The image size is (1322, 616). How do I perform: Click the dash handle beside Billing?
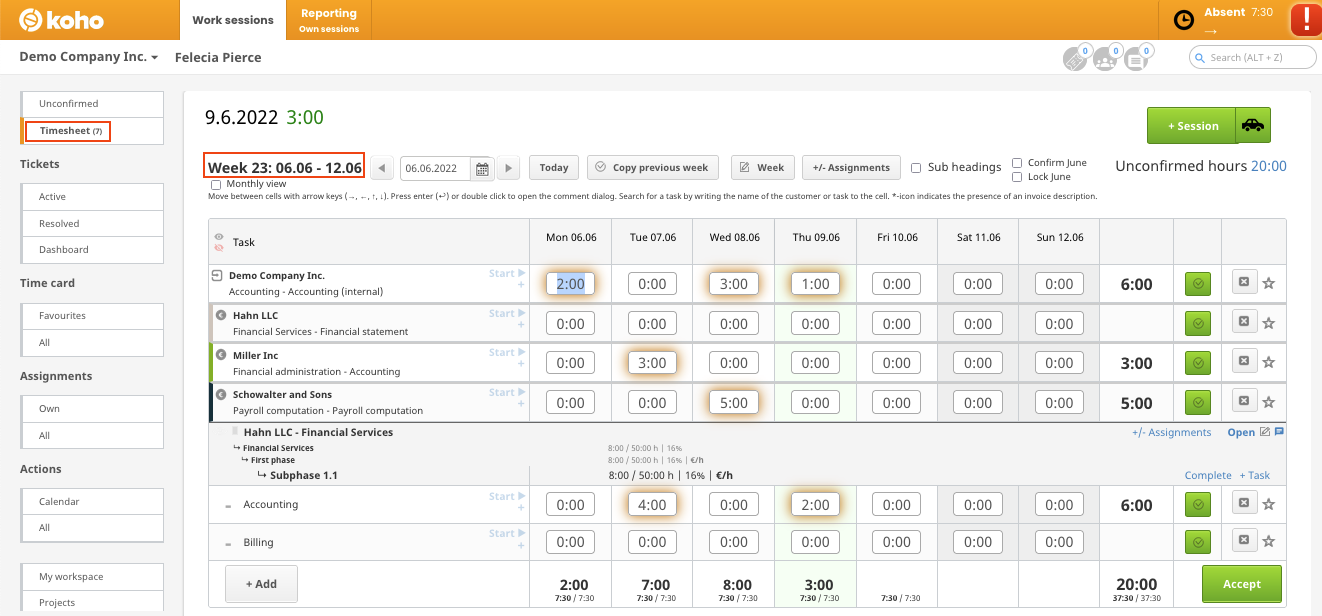pyautogui.click(x=228, y=543)
